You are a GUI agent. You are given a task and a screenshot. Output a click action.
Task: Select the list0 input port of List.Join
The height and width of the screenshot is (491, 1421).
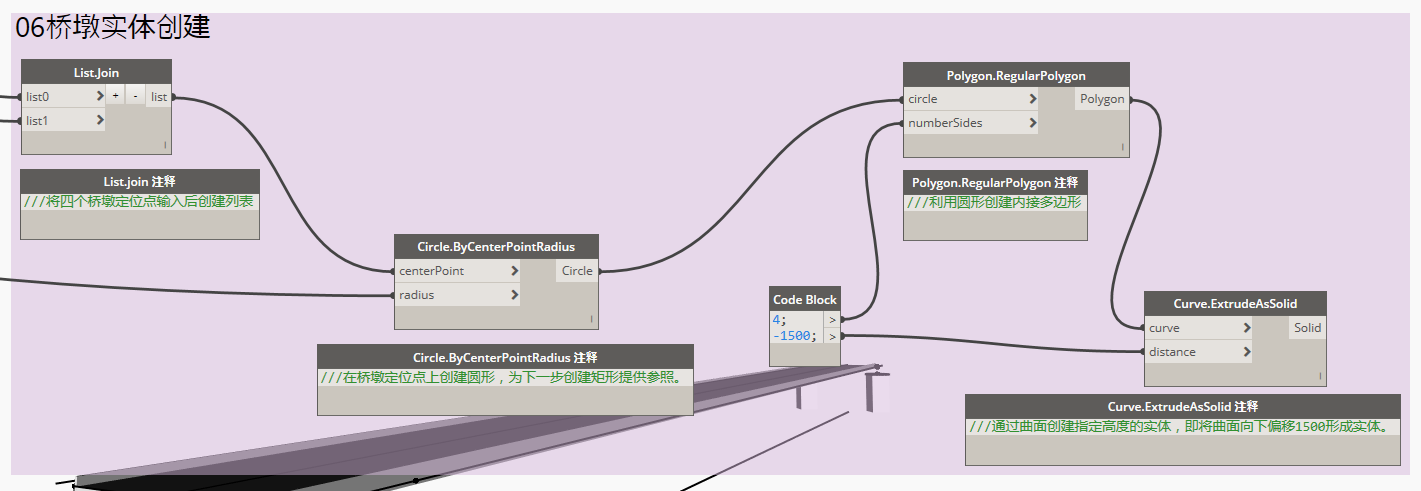[63, 96]
